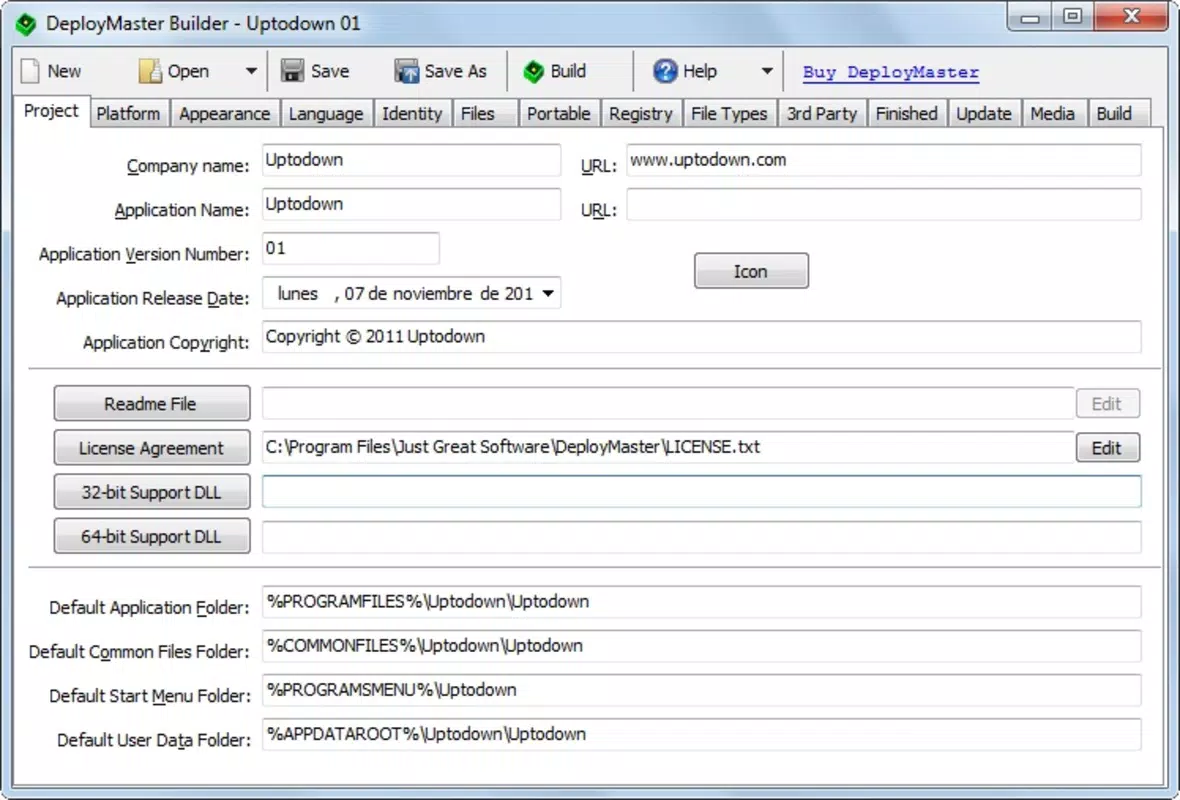The width and height of the screenshot is (1180, 800).
Task: Click the 32-bit Support DLL button
Action: [x=151, y=492]
